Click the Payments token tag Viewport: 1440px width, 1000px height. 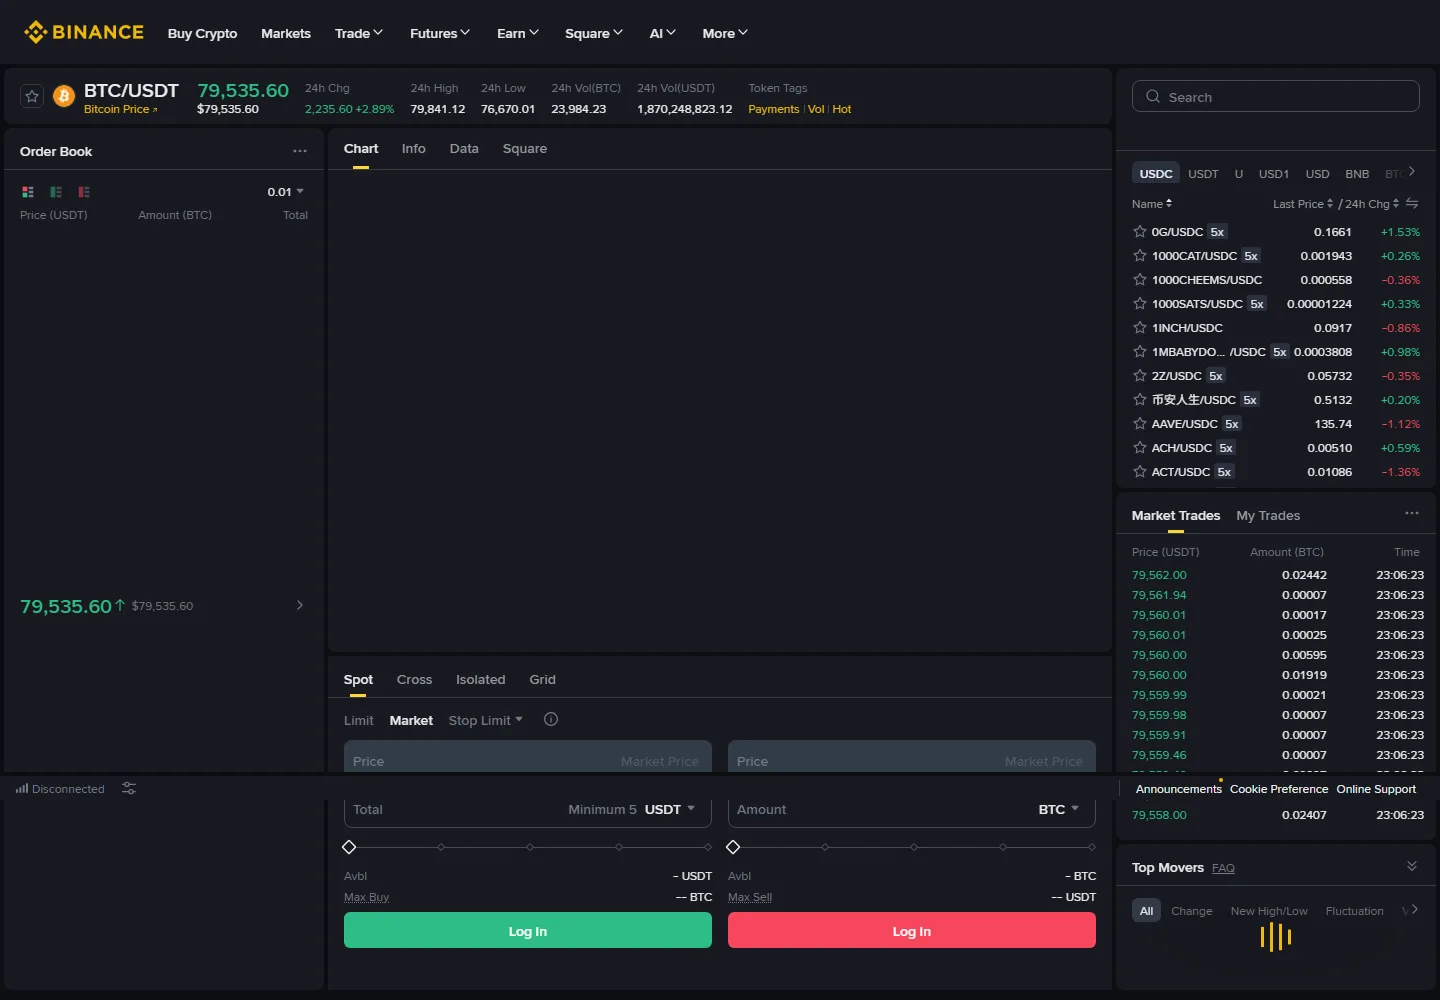point(773,109)
